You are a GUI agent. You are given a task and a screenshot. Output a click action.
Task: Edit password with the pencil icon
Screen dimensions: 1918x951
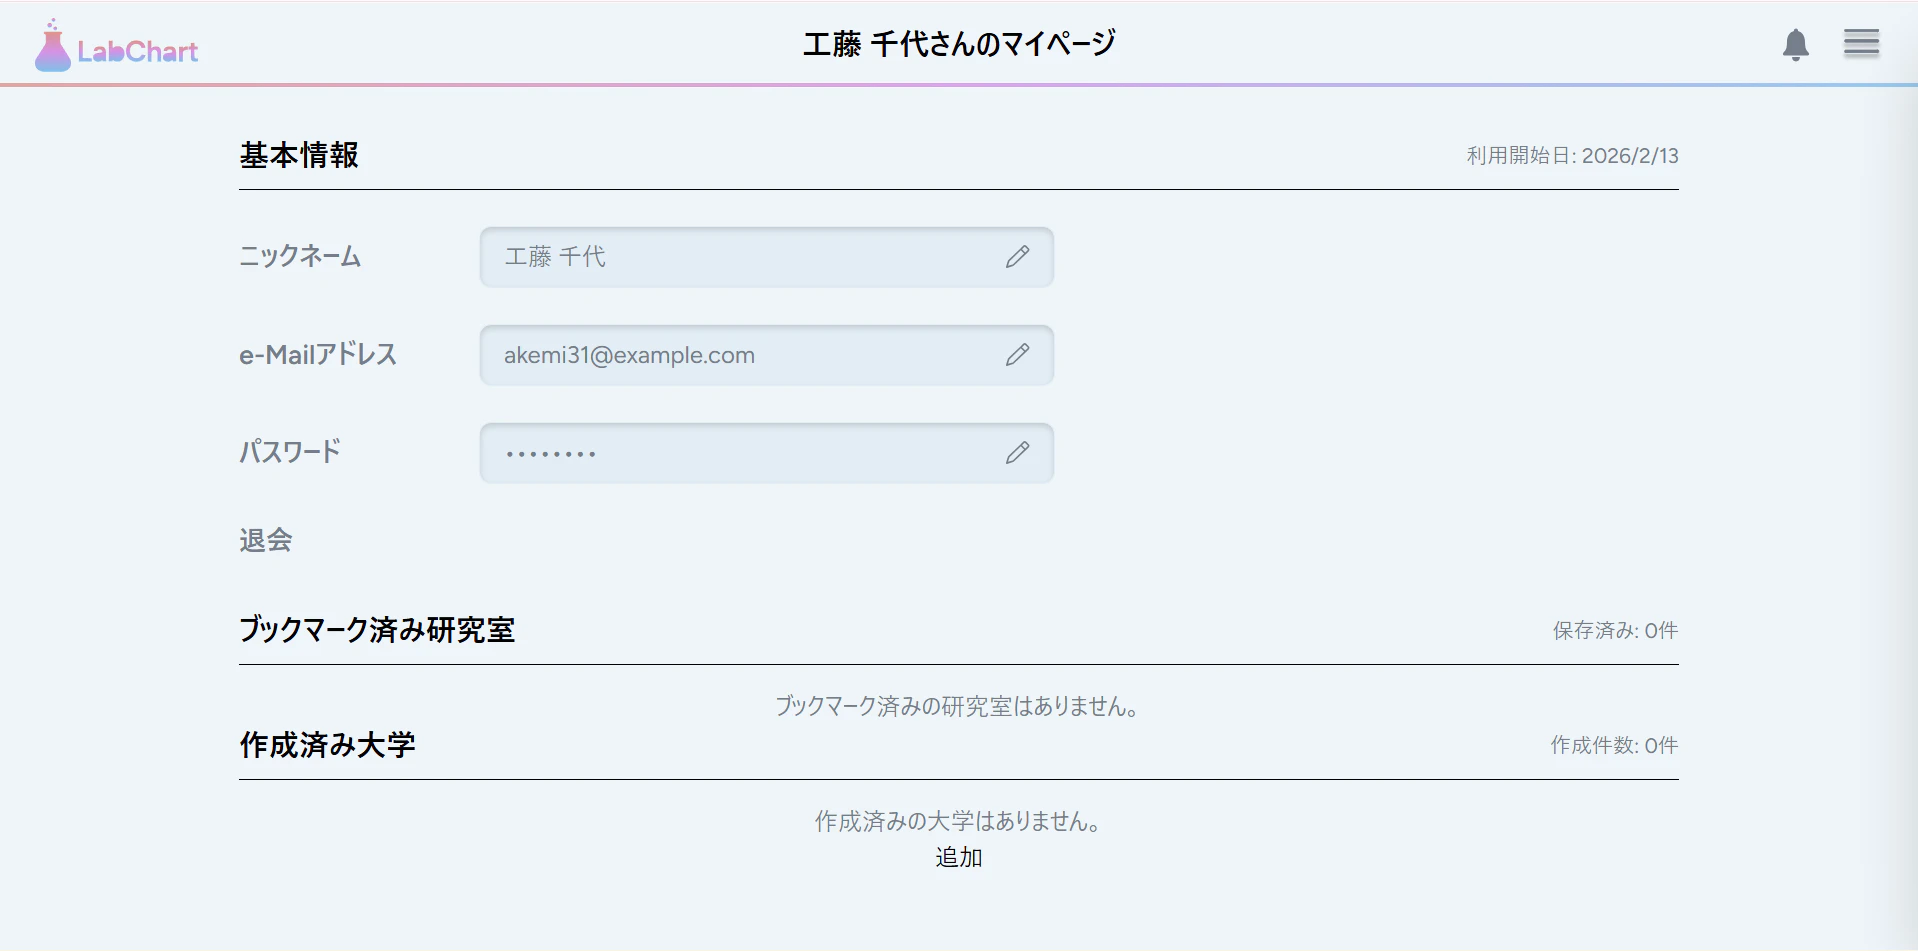(1017, 453)
